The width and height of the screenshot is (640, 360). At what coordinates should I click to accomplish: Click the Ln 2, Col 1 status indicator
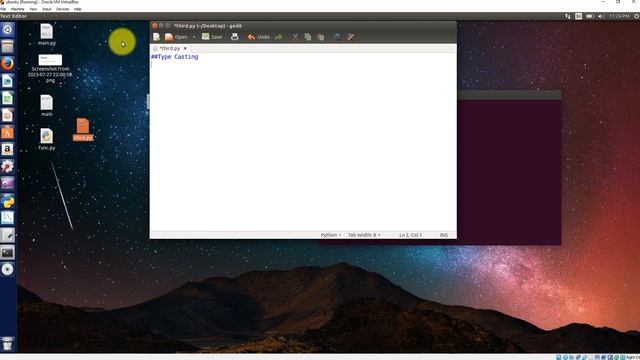tap(410, 235)
